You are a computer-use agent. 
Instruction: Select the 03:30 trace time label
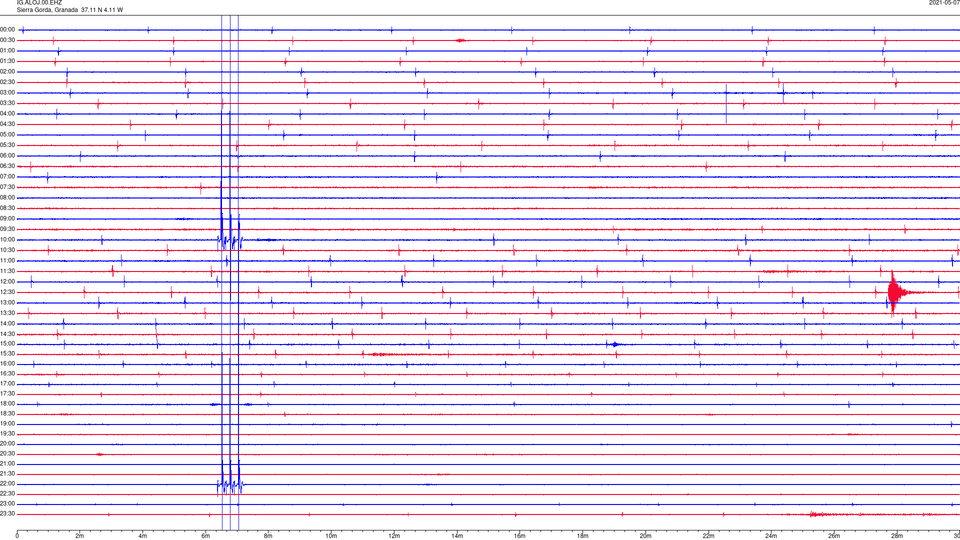pyautogui.click(x=8, y=103)
